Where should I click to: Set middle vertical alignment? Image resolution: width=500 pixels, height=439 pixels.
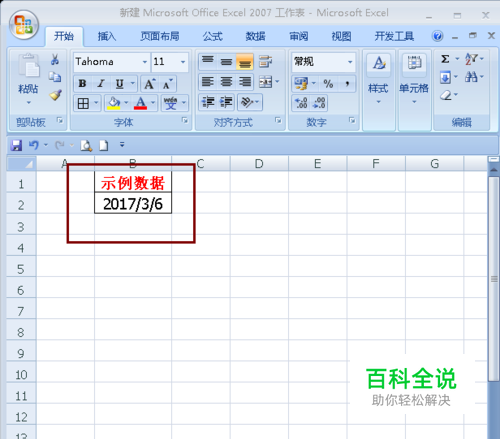[226, 61]
